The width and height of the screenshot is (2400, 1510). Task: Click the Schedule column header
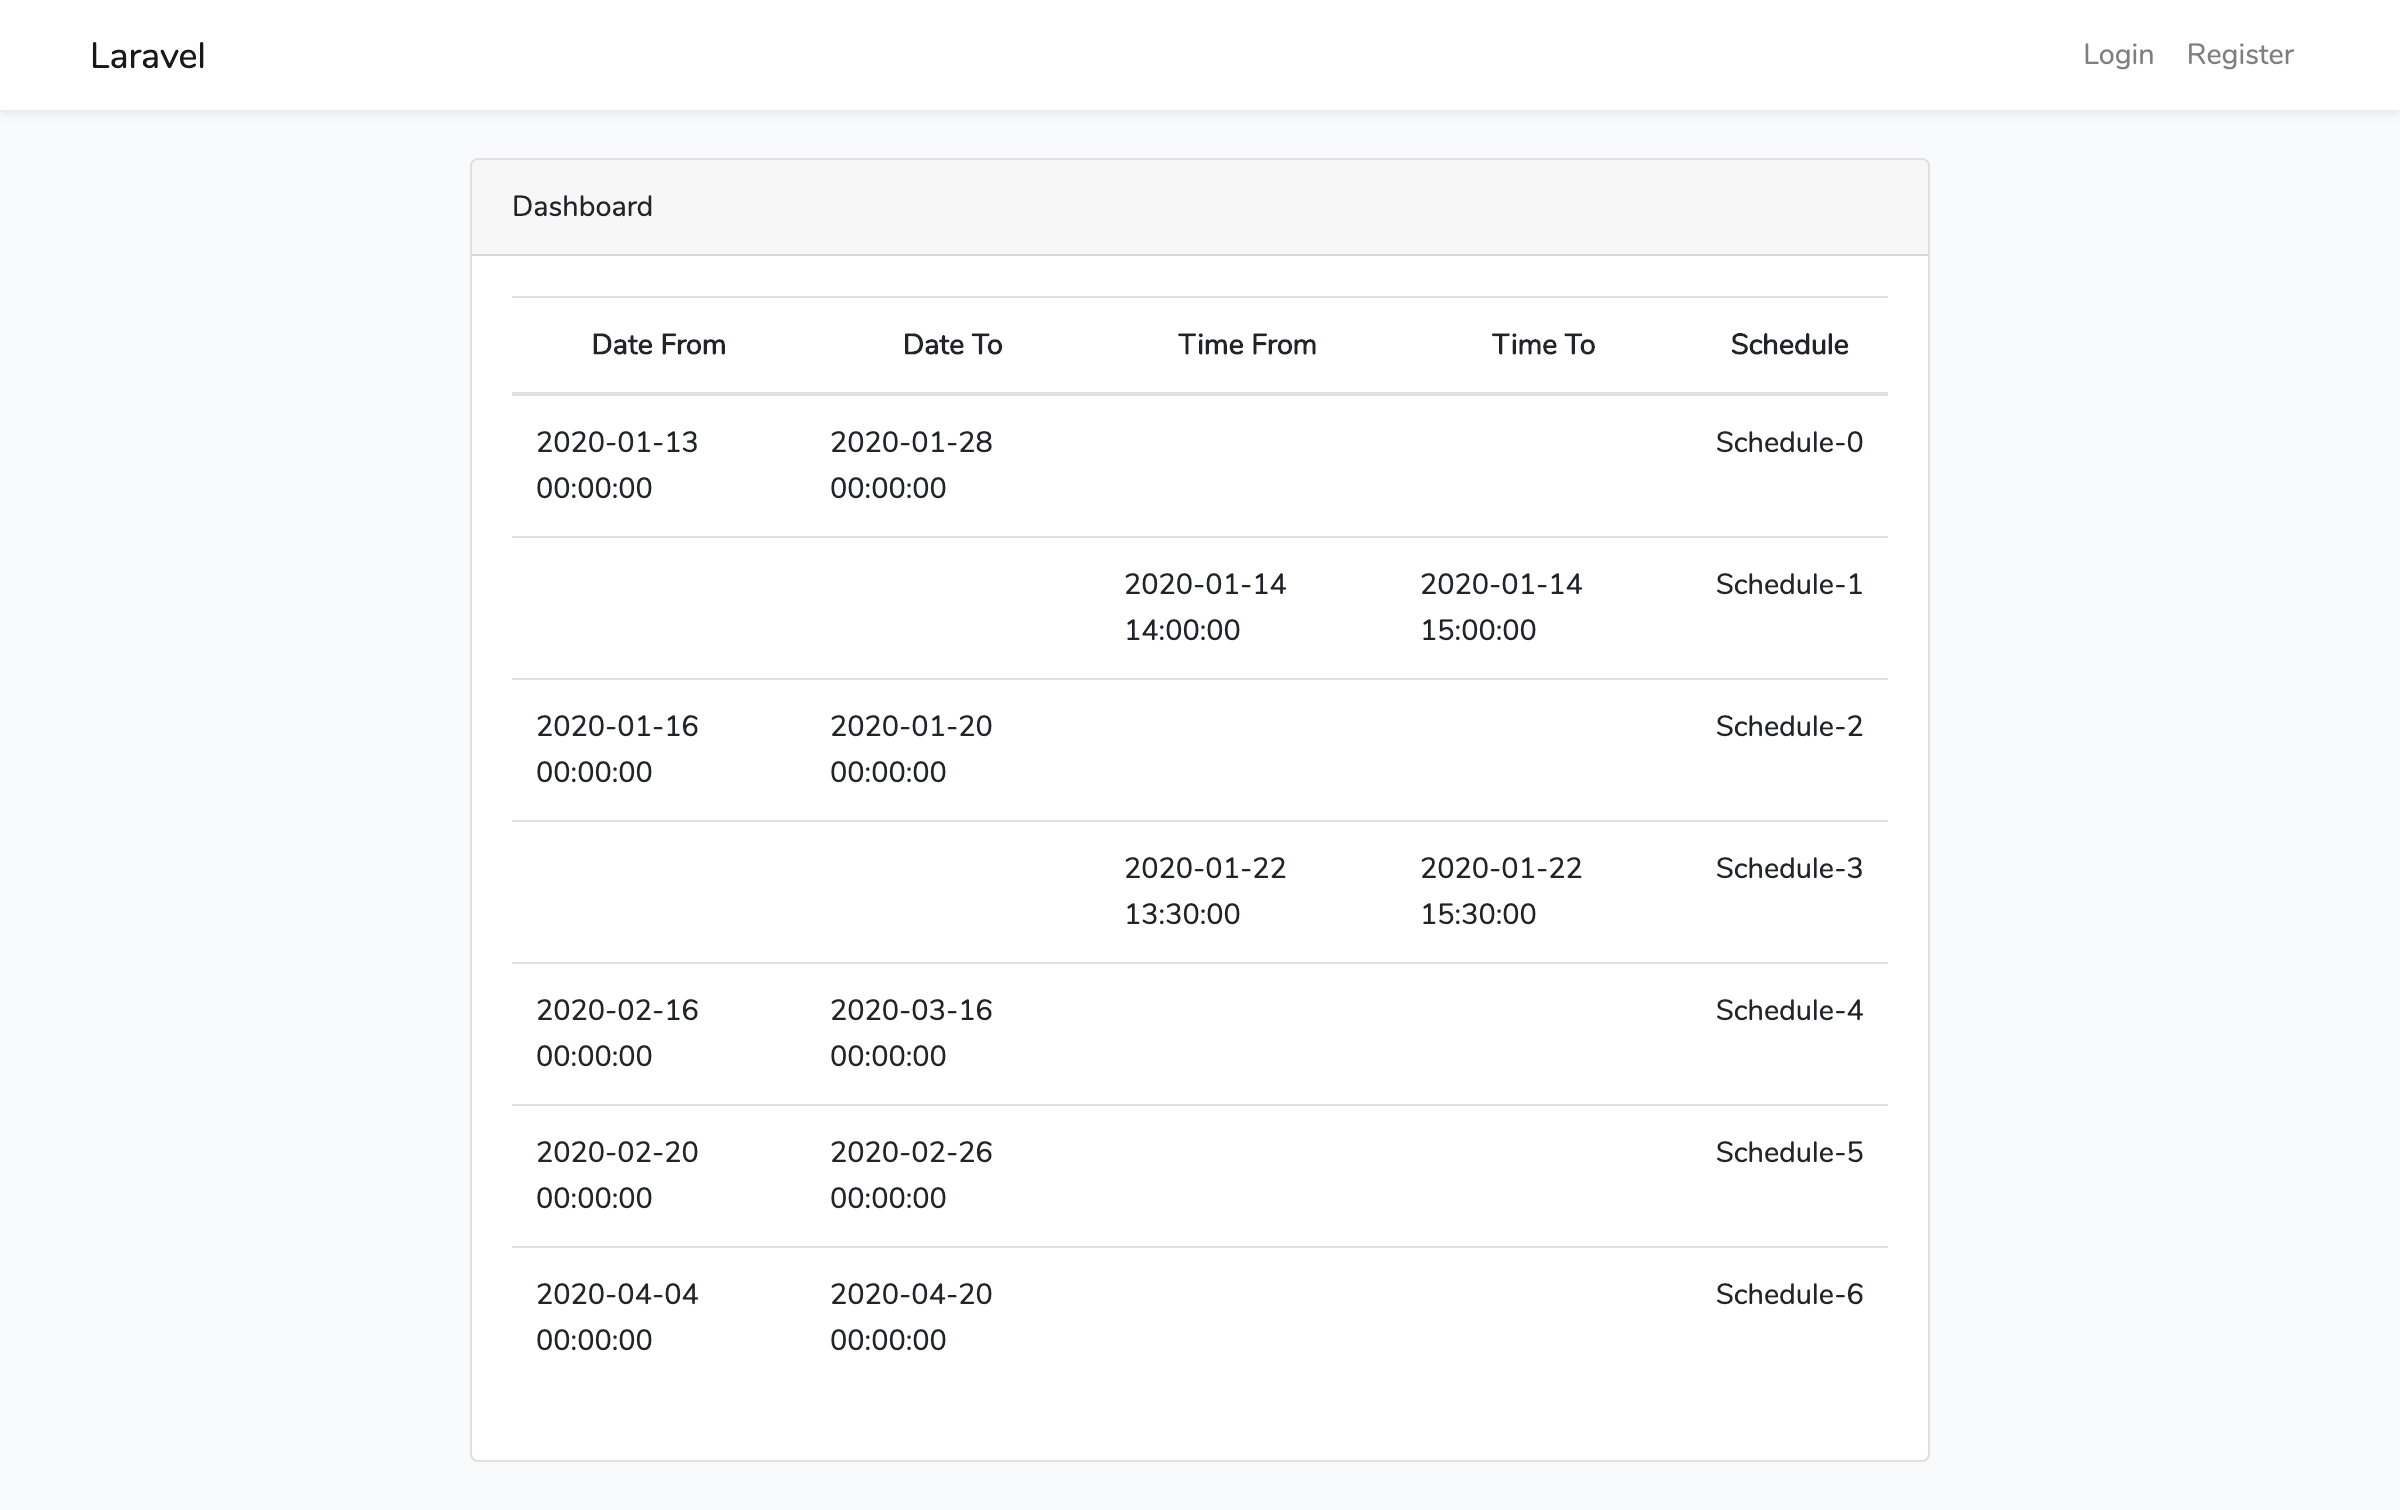1788,345
